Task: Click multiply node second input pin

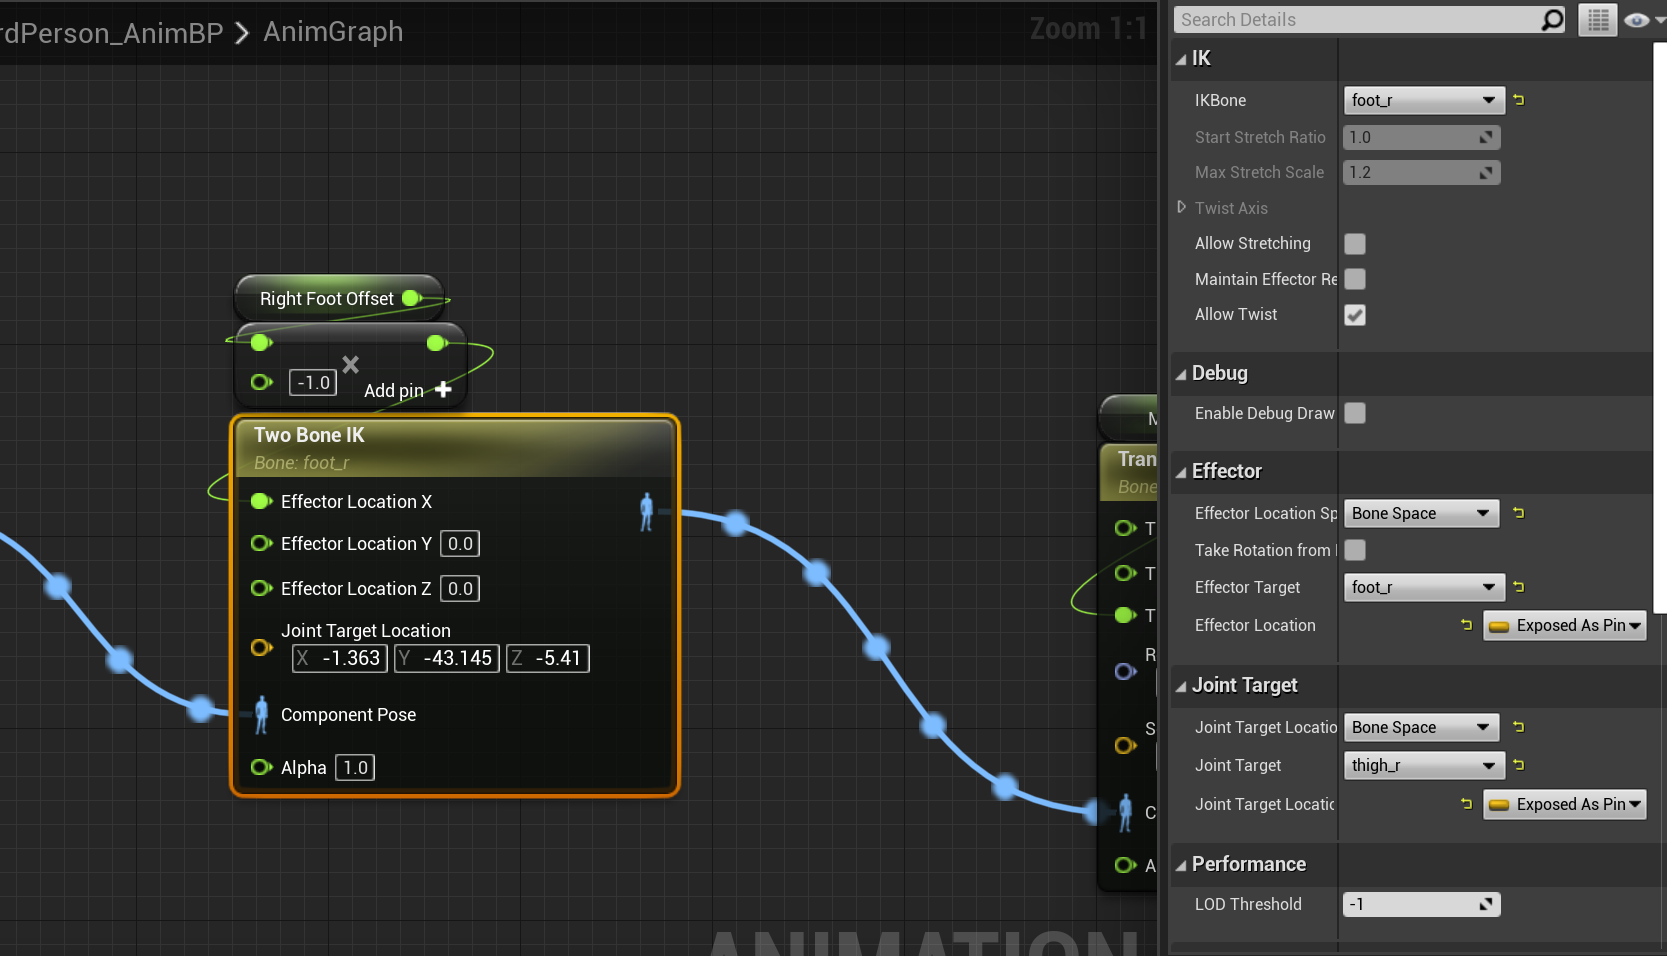Action: 261,382
